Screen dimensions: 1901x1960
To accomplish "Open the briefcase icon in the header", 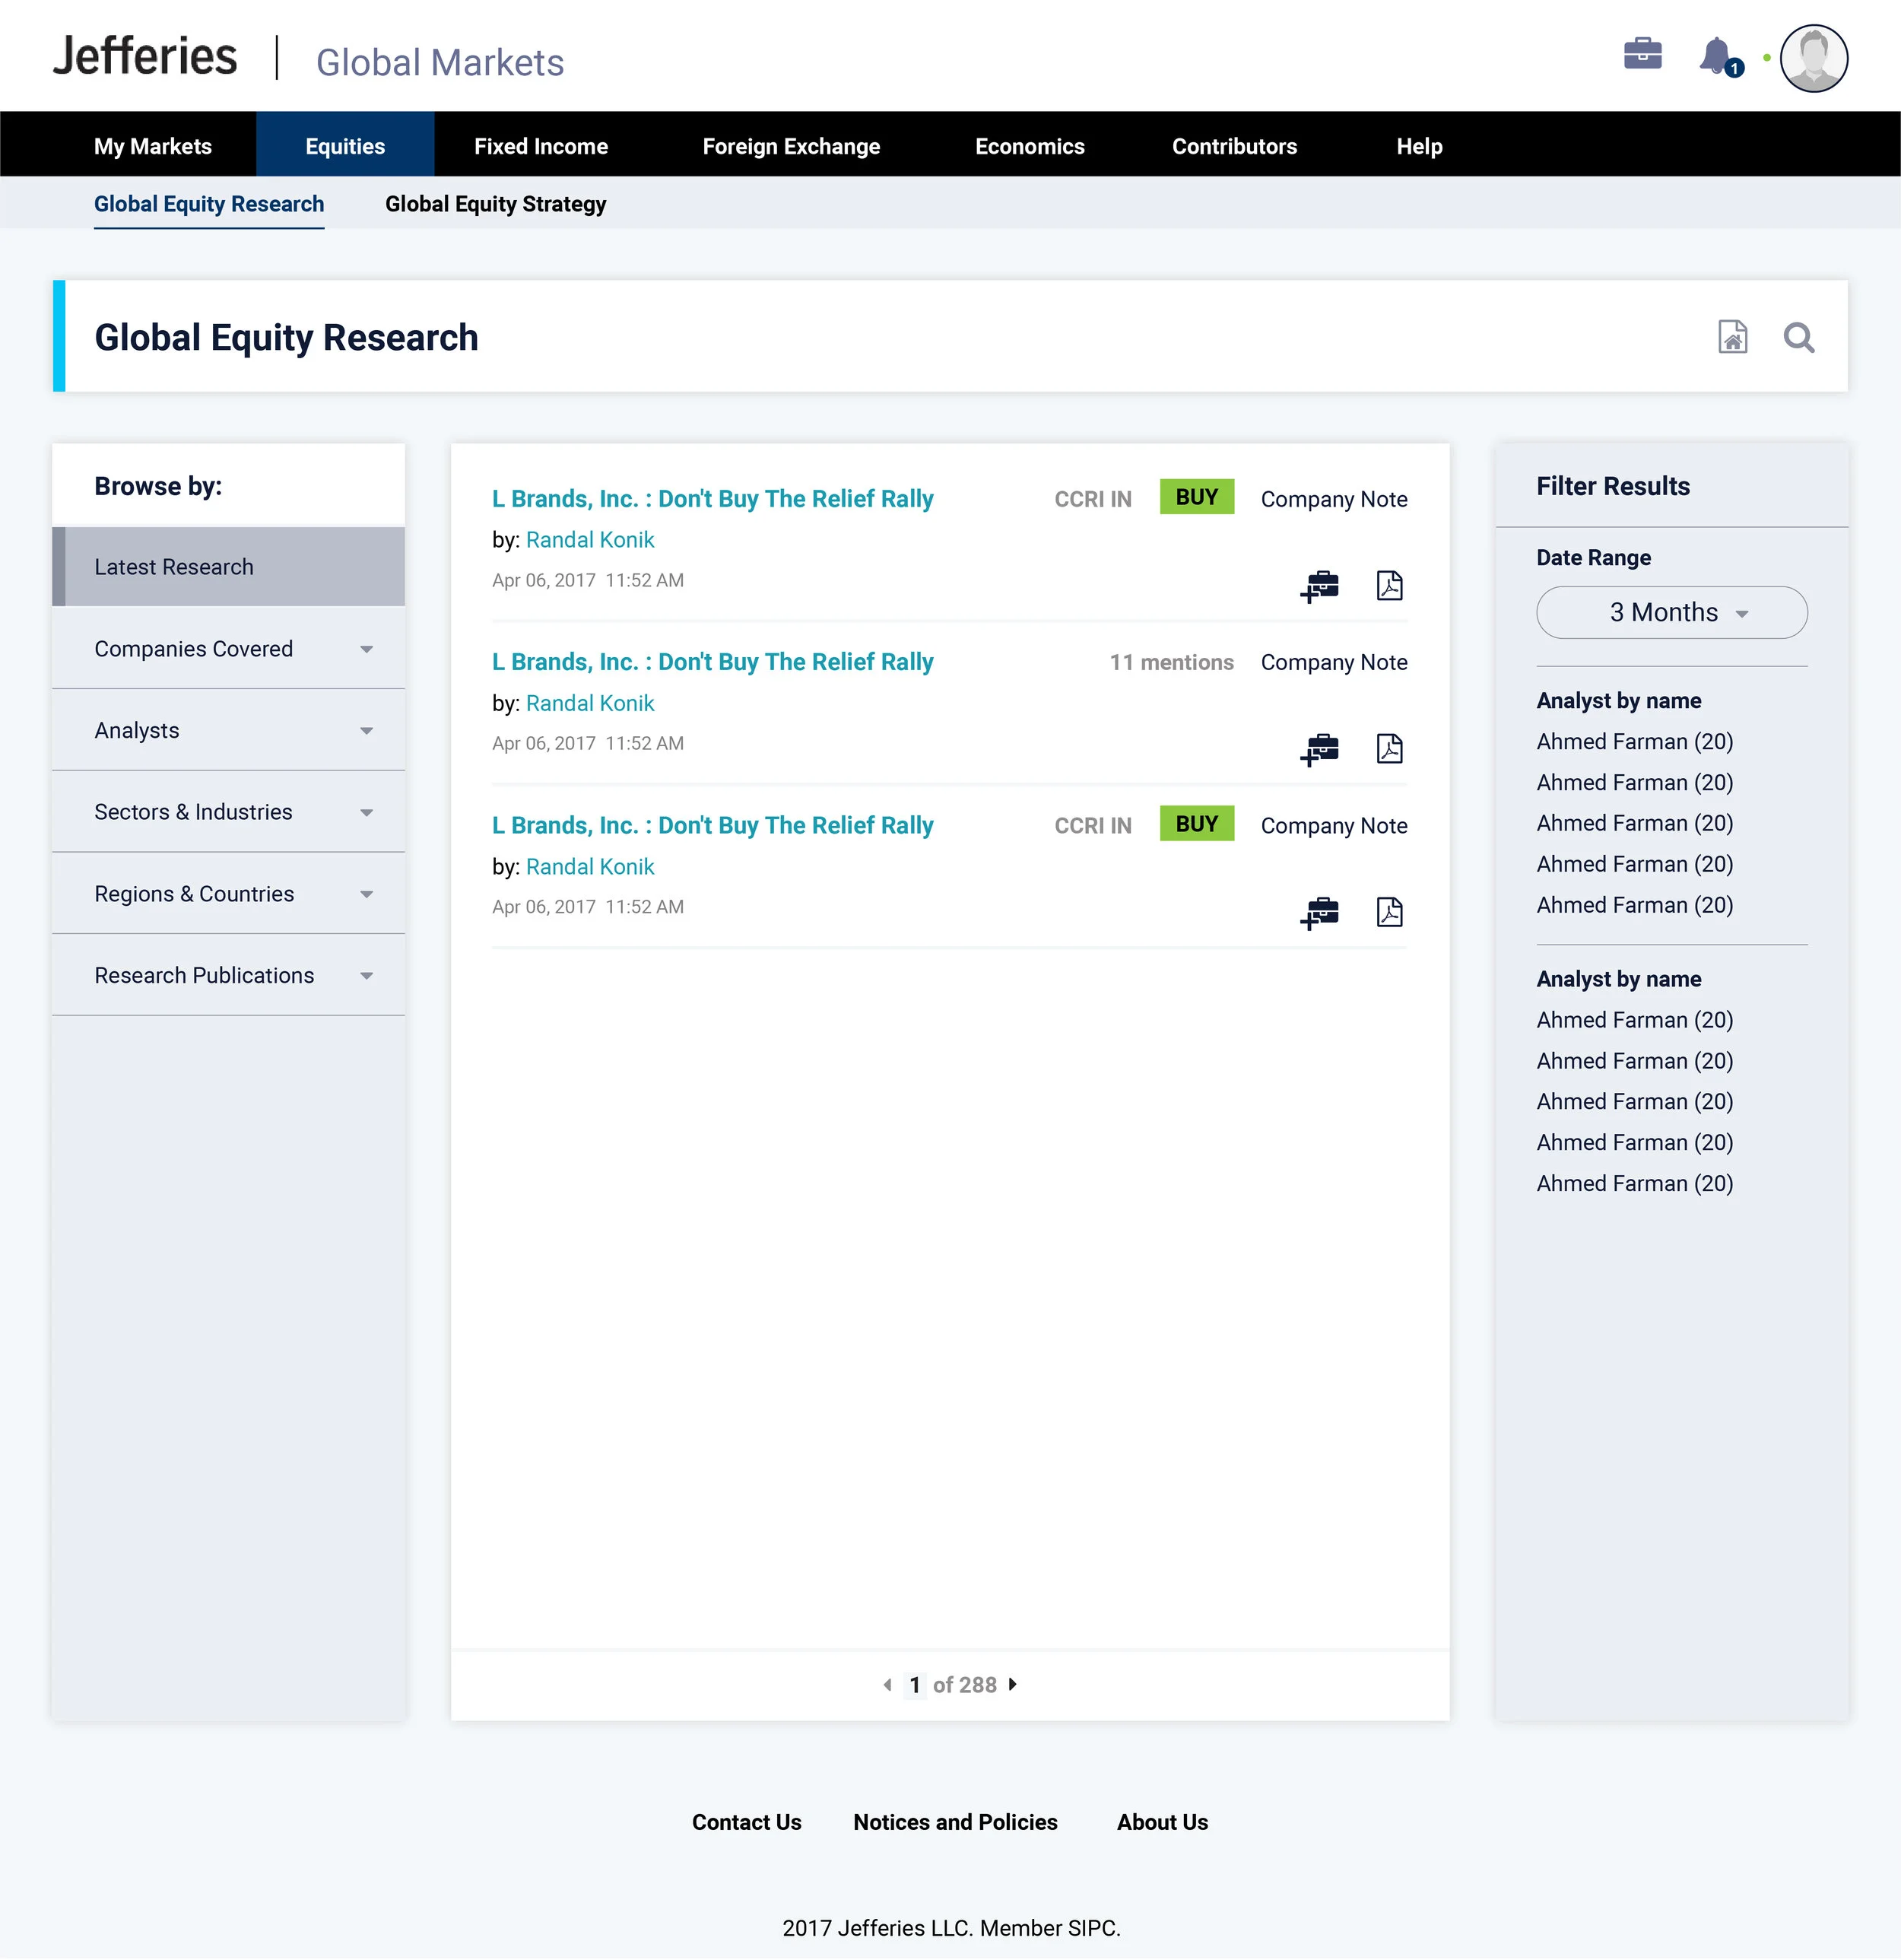I will coord(1642,54).
